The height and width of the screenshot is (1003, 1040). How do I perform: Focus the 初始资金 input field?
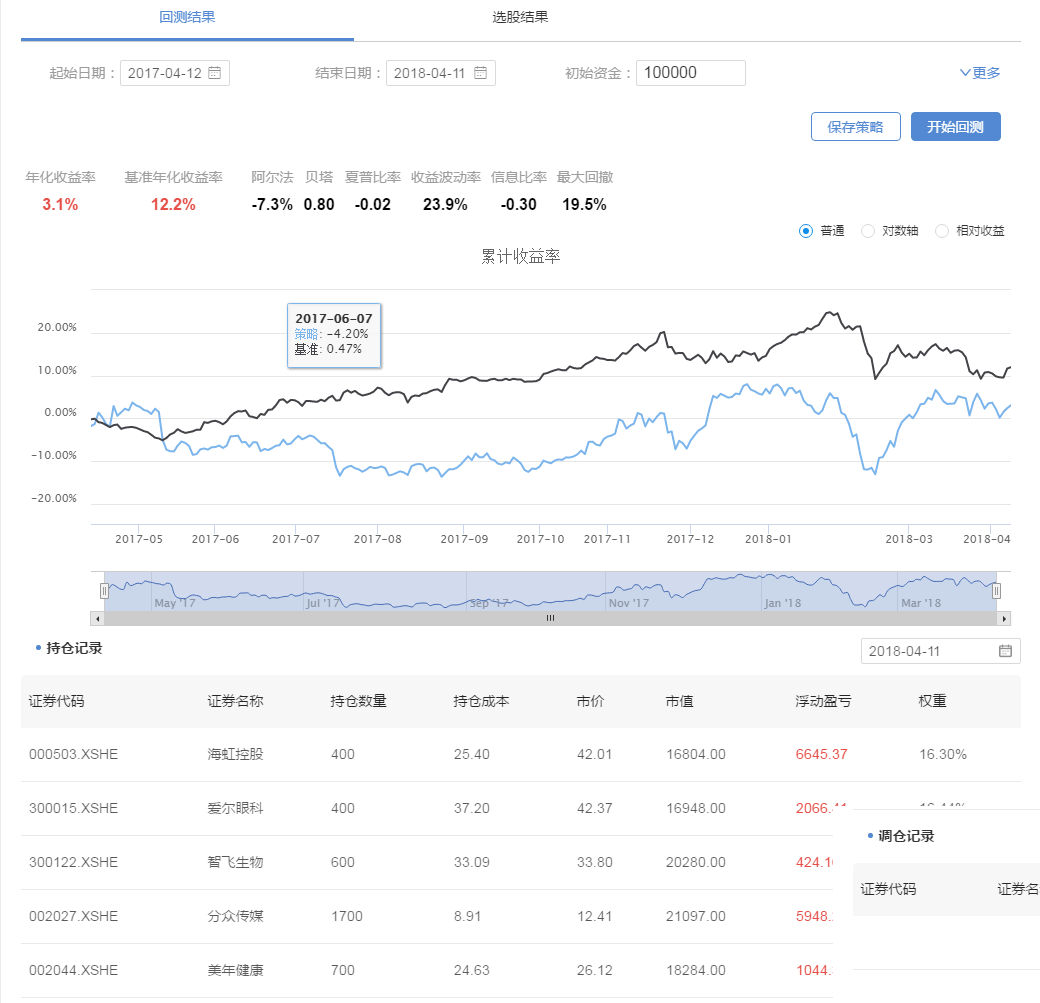tap(690, 73)
